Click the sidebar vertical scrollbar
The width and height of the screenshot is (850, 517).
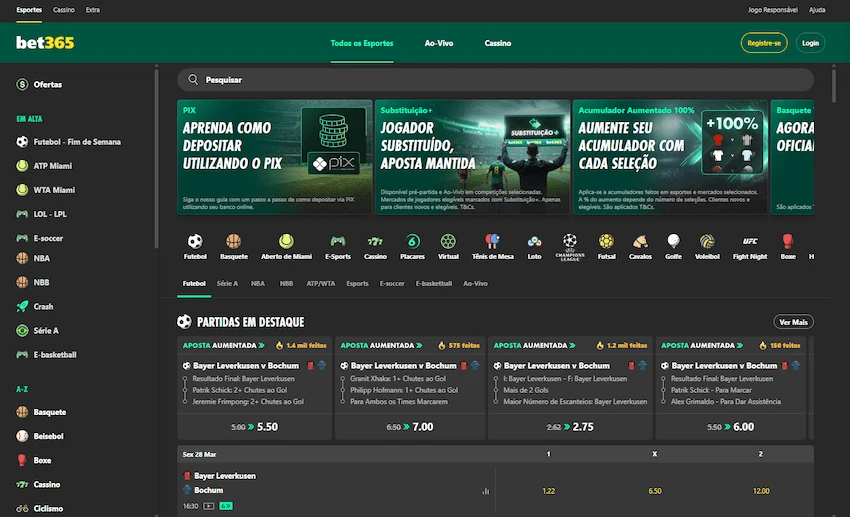(x=157, y=157)
